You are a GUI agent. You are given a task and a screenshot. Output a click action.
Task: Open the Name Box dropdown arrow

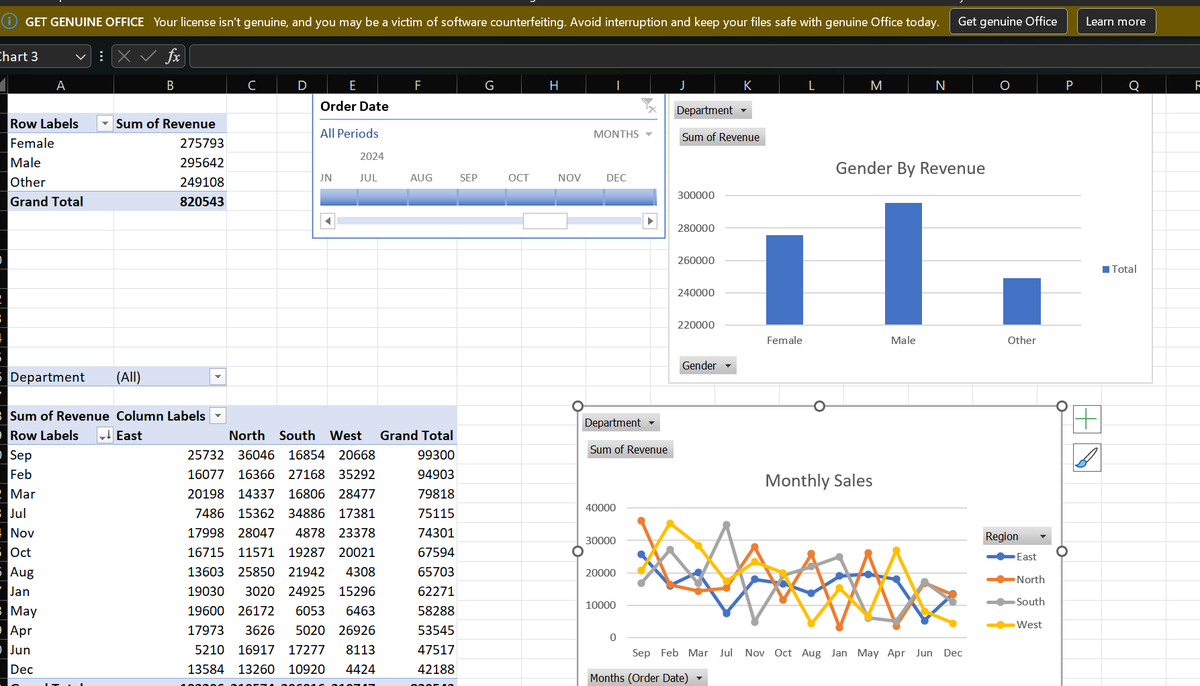tap(79, 57)
